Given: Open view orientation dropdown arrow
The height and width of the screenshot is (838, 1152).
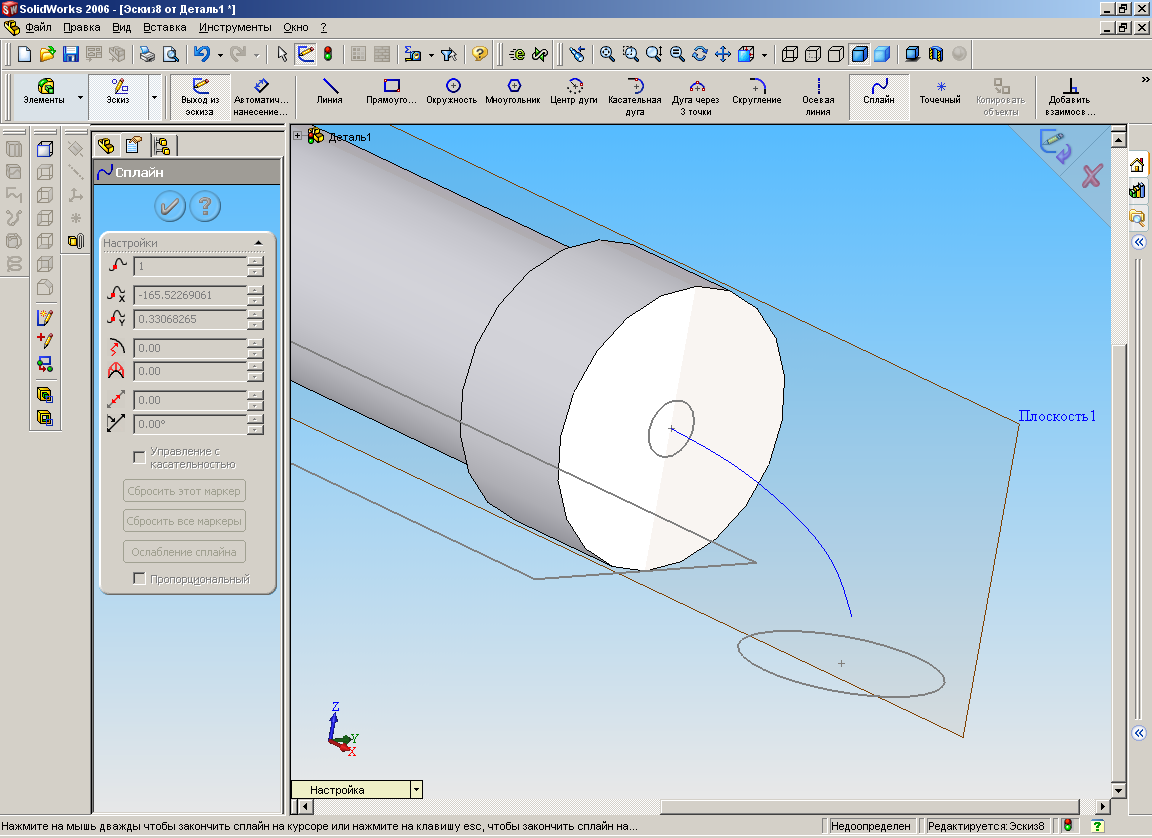Looking at the screenshot, I should (765, 55).
